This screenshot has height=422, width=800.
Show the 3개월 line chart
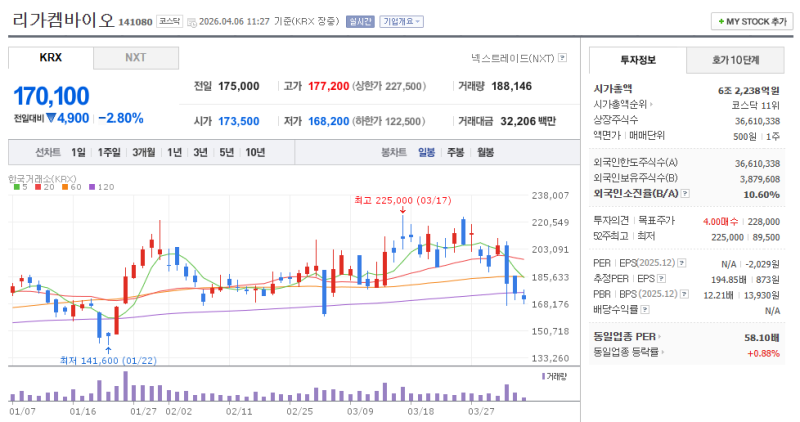143,152
